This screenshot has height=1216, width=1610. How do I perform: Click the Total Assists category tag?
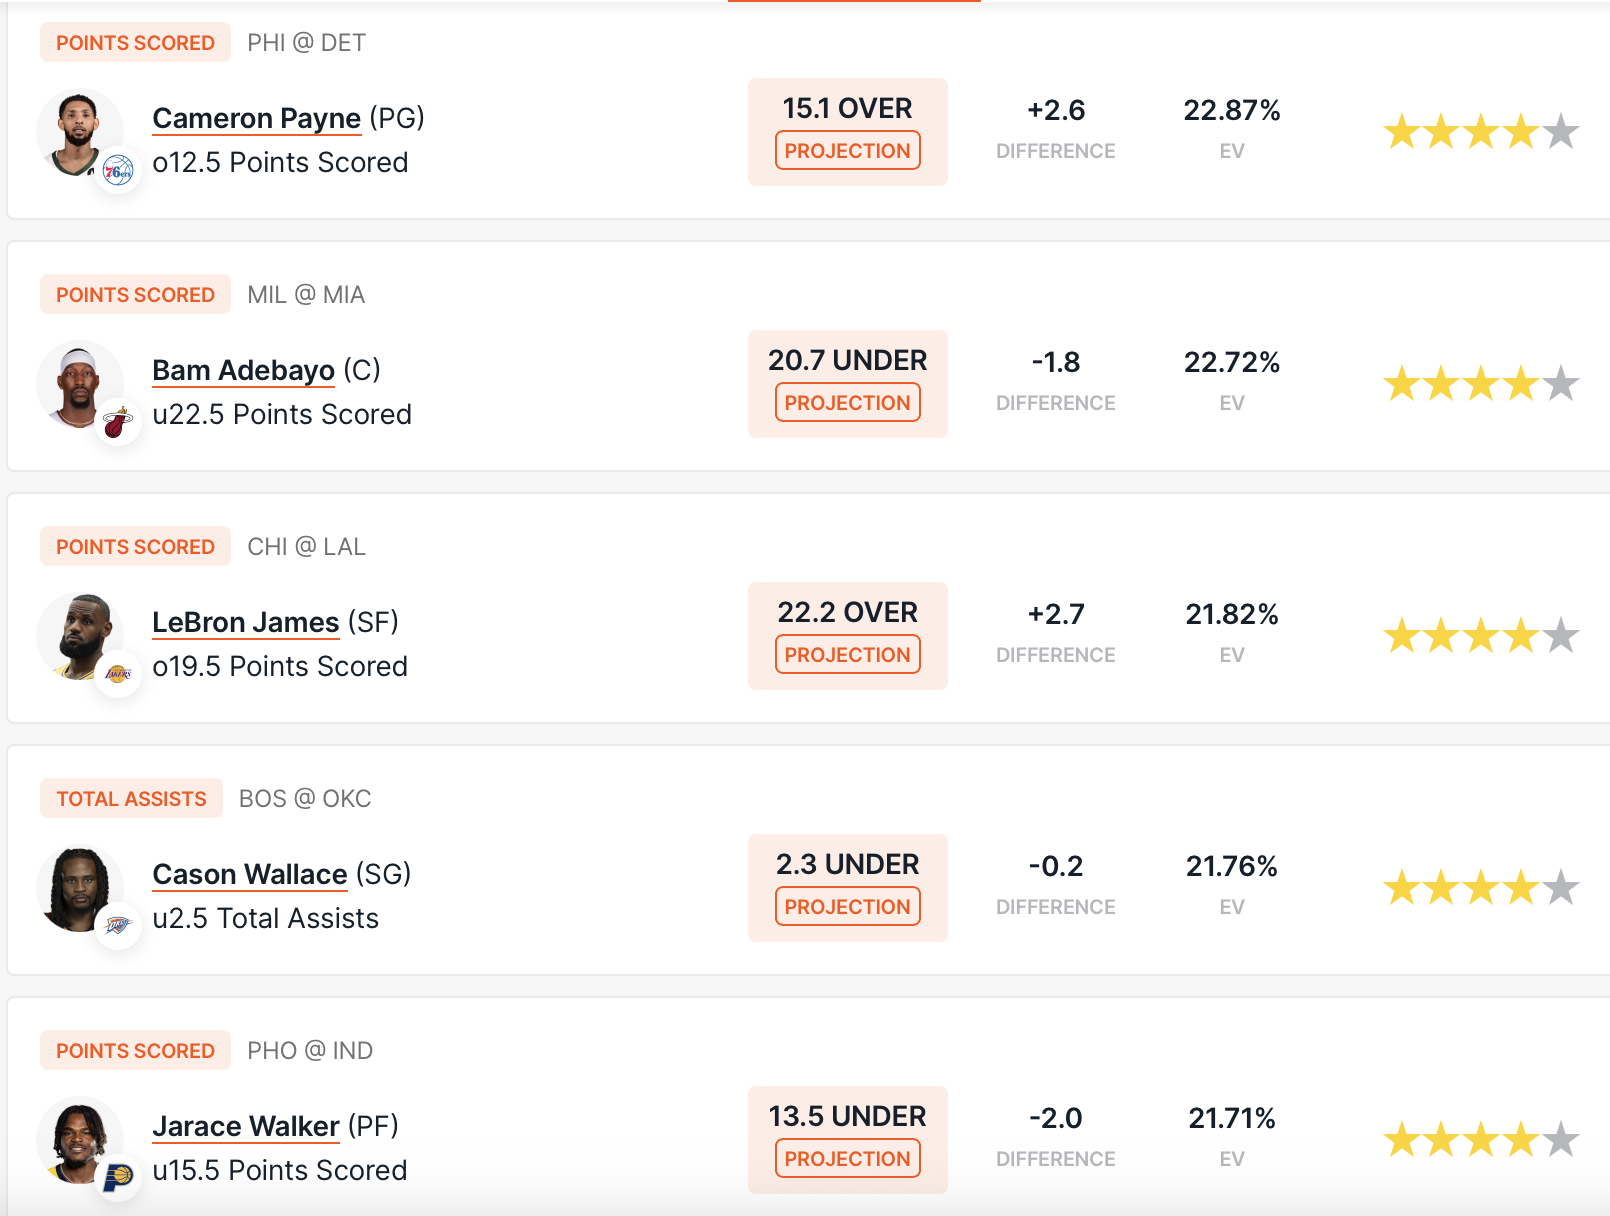point(131,799)
